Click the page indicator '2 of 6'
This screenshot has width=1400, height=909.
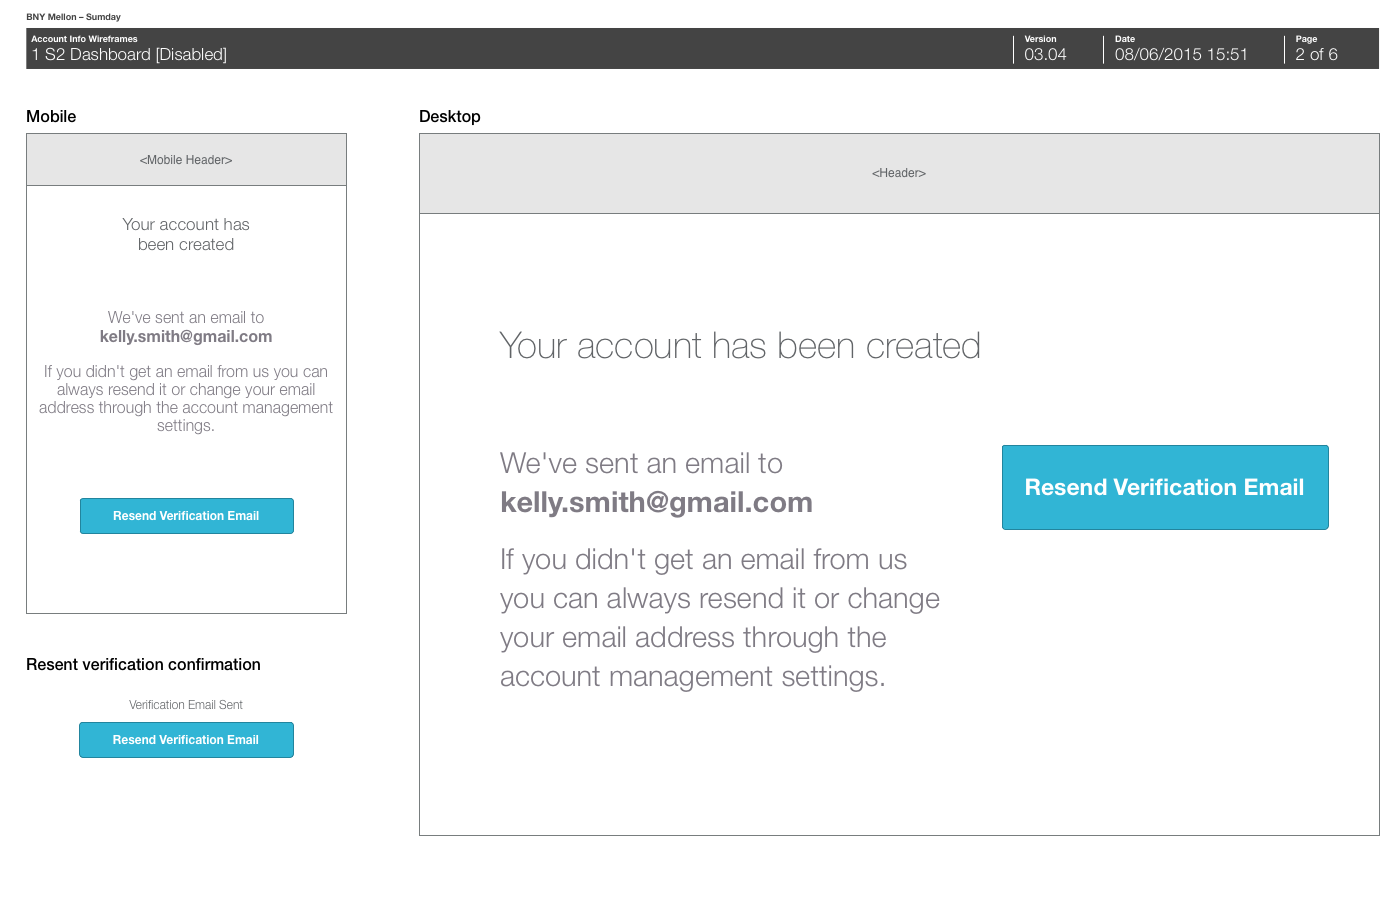tap(1316, 55)
